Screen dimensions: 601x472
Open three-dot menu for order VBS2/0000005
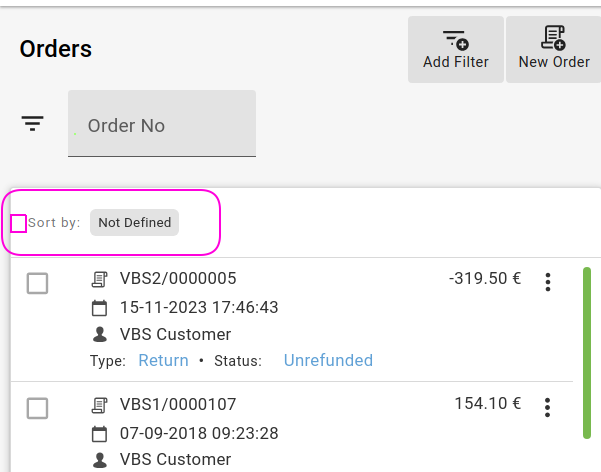tap(547, 282)
